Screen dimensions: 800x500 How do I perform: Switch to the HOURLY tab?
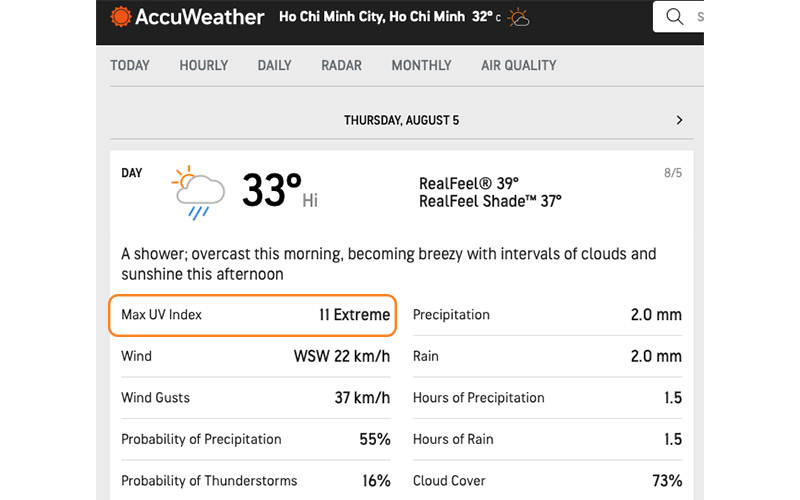204,65
